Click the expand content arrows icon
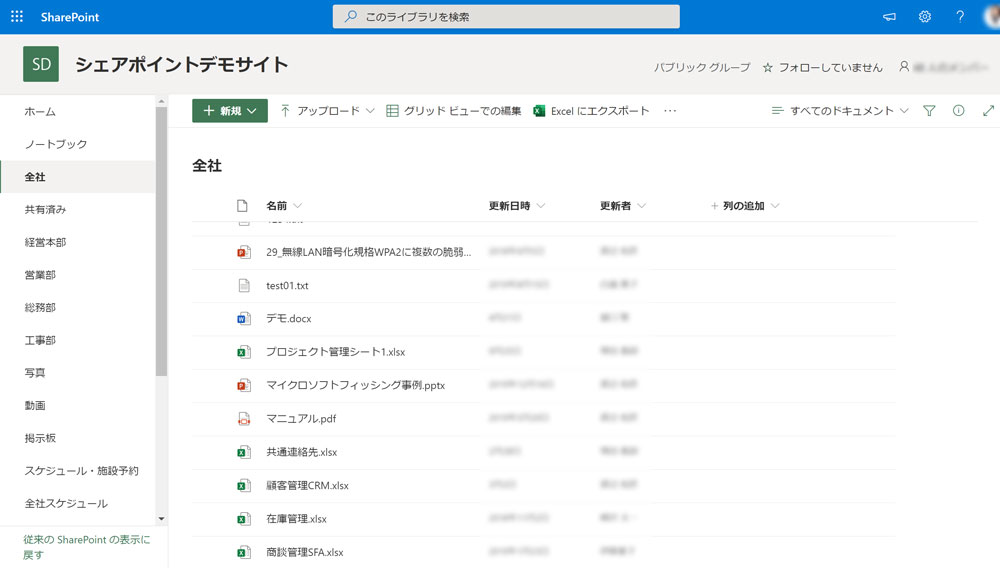 click(x=988, y=111)
